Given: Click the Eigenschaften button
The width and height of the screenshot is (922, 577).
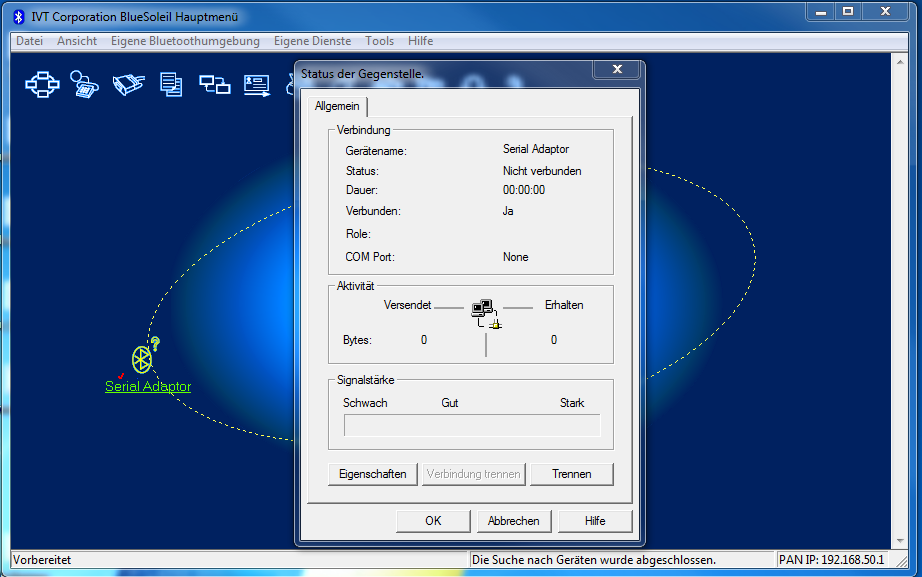Looking at the screenshot, I should tap(373, 474).
